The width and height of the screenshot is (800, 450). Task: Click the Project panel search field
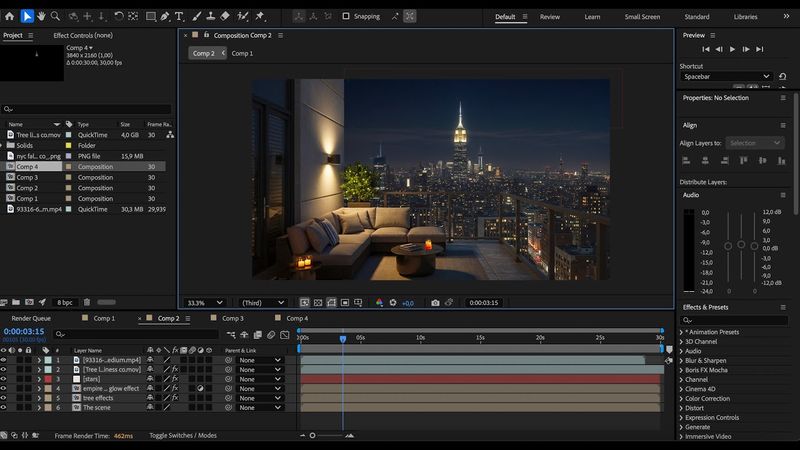tap(87, 109)
